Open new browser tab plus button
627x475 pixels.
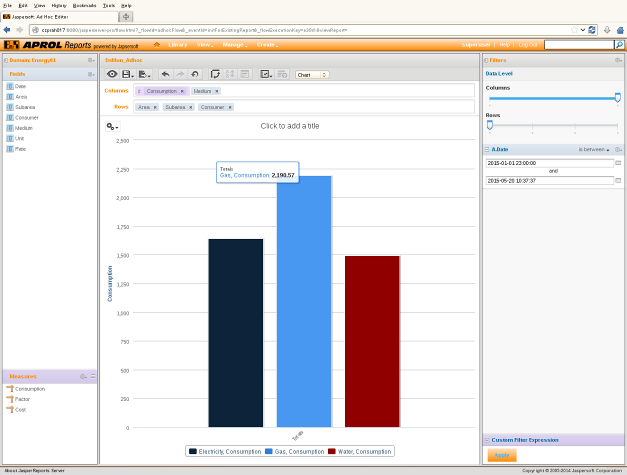tap(126, 17)
